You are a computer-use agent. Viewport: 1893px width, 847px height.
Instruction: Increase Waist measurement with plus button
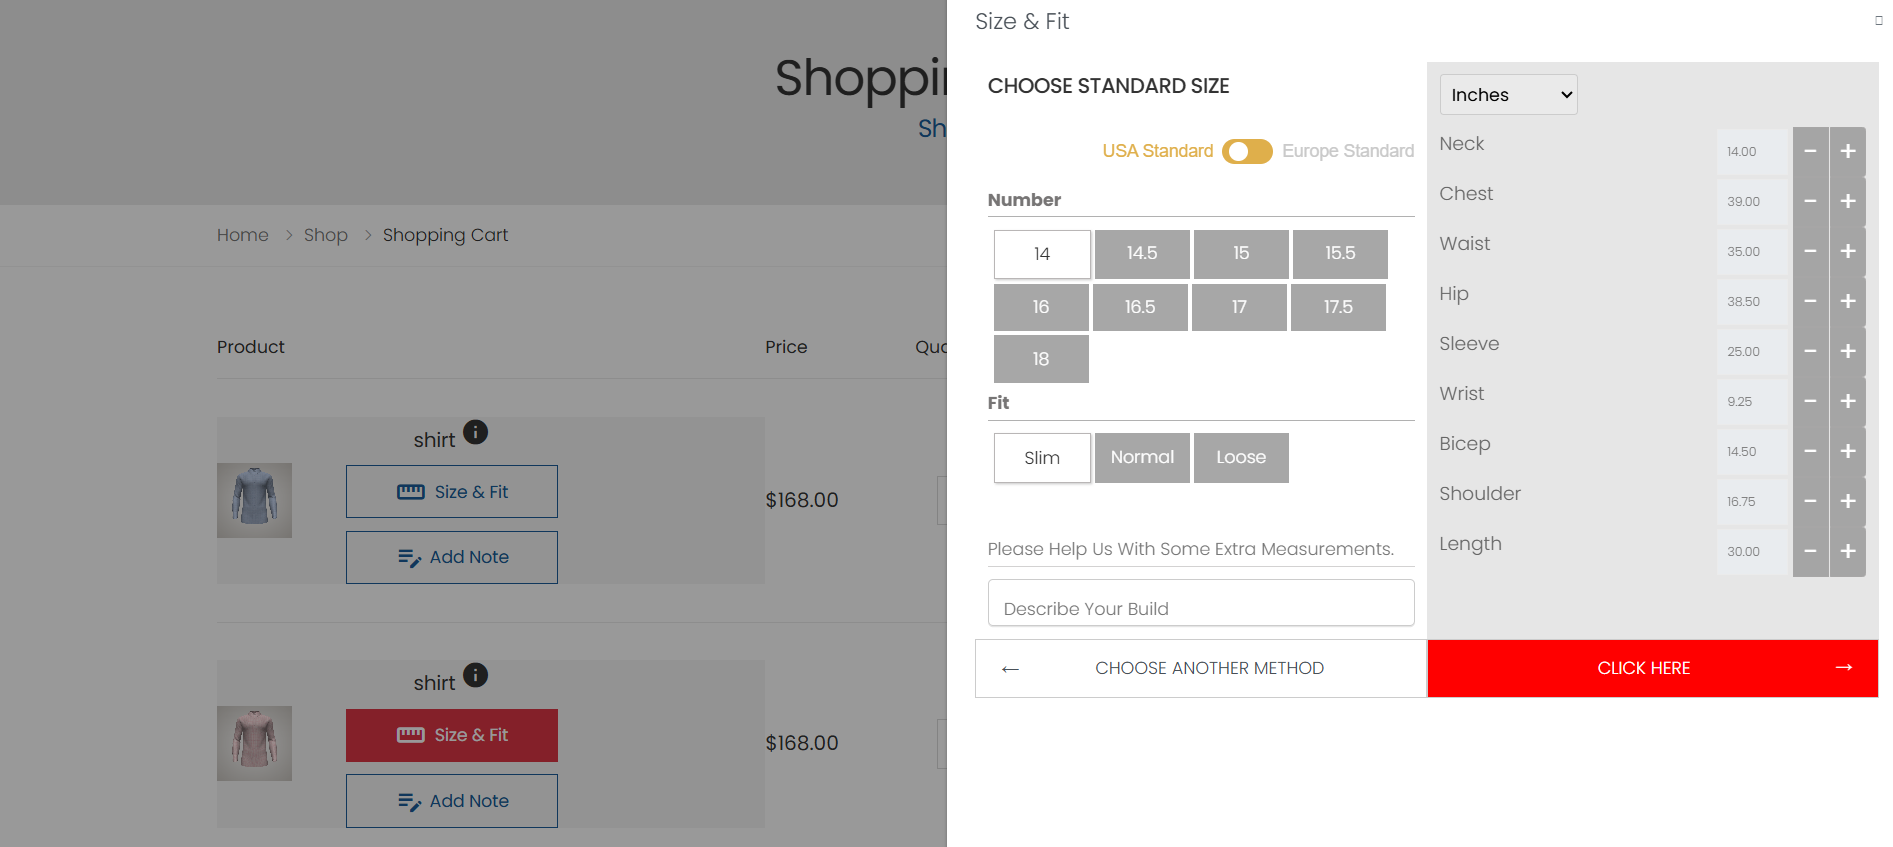tap(1847, 251)
